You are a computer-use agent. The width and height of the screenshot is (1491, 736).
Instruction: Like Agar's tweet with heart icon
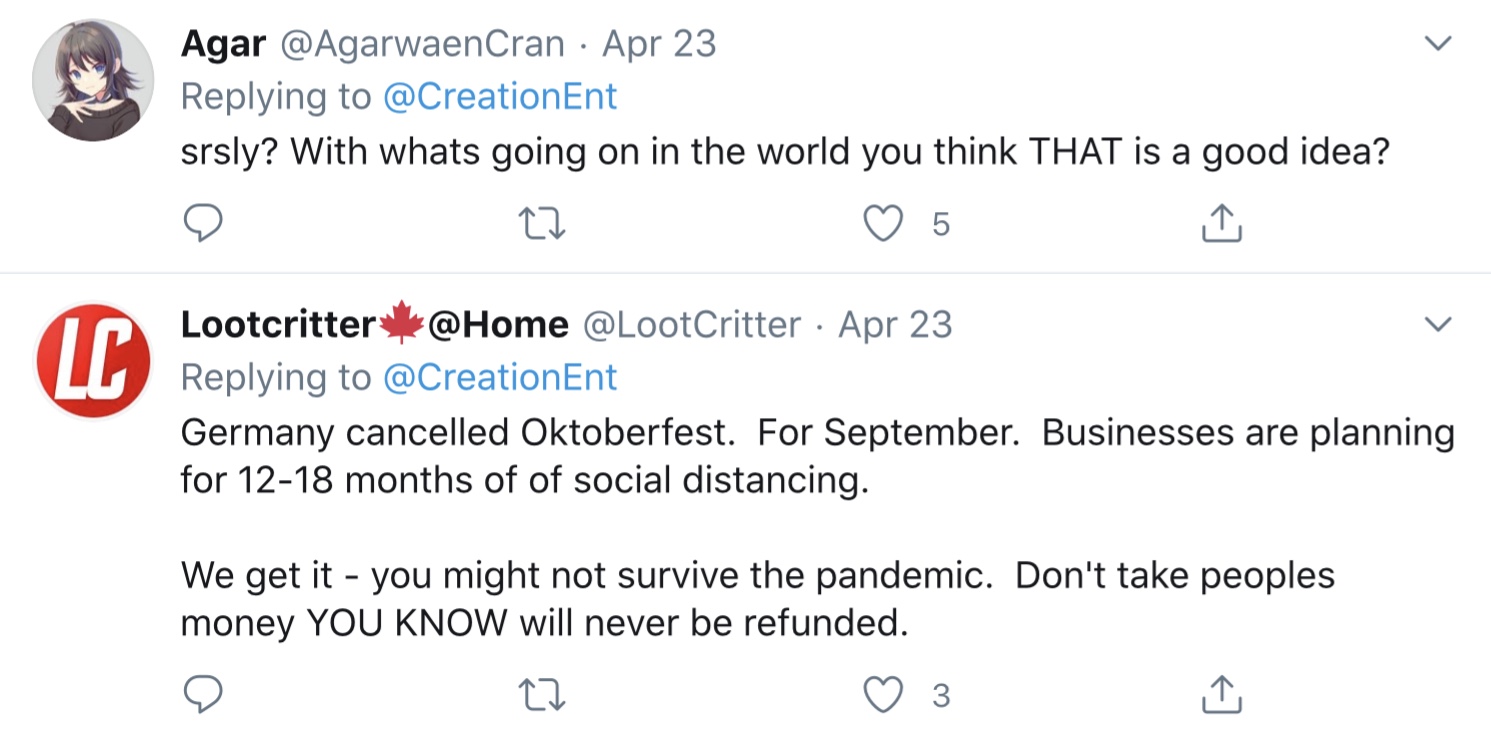883,224
